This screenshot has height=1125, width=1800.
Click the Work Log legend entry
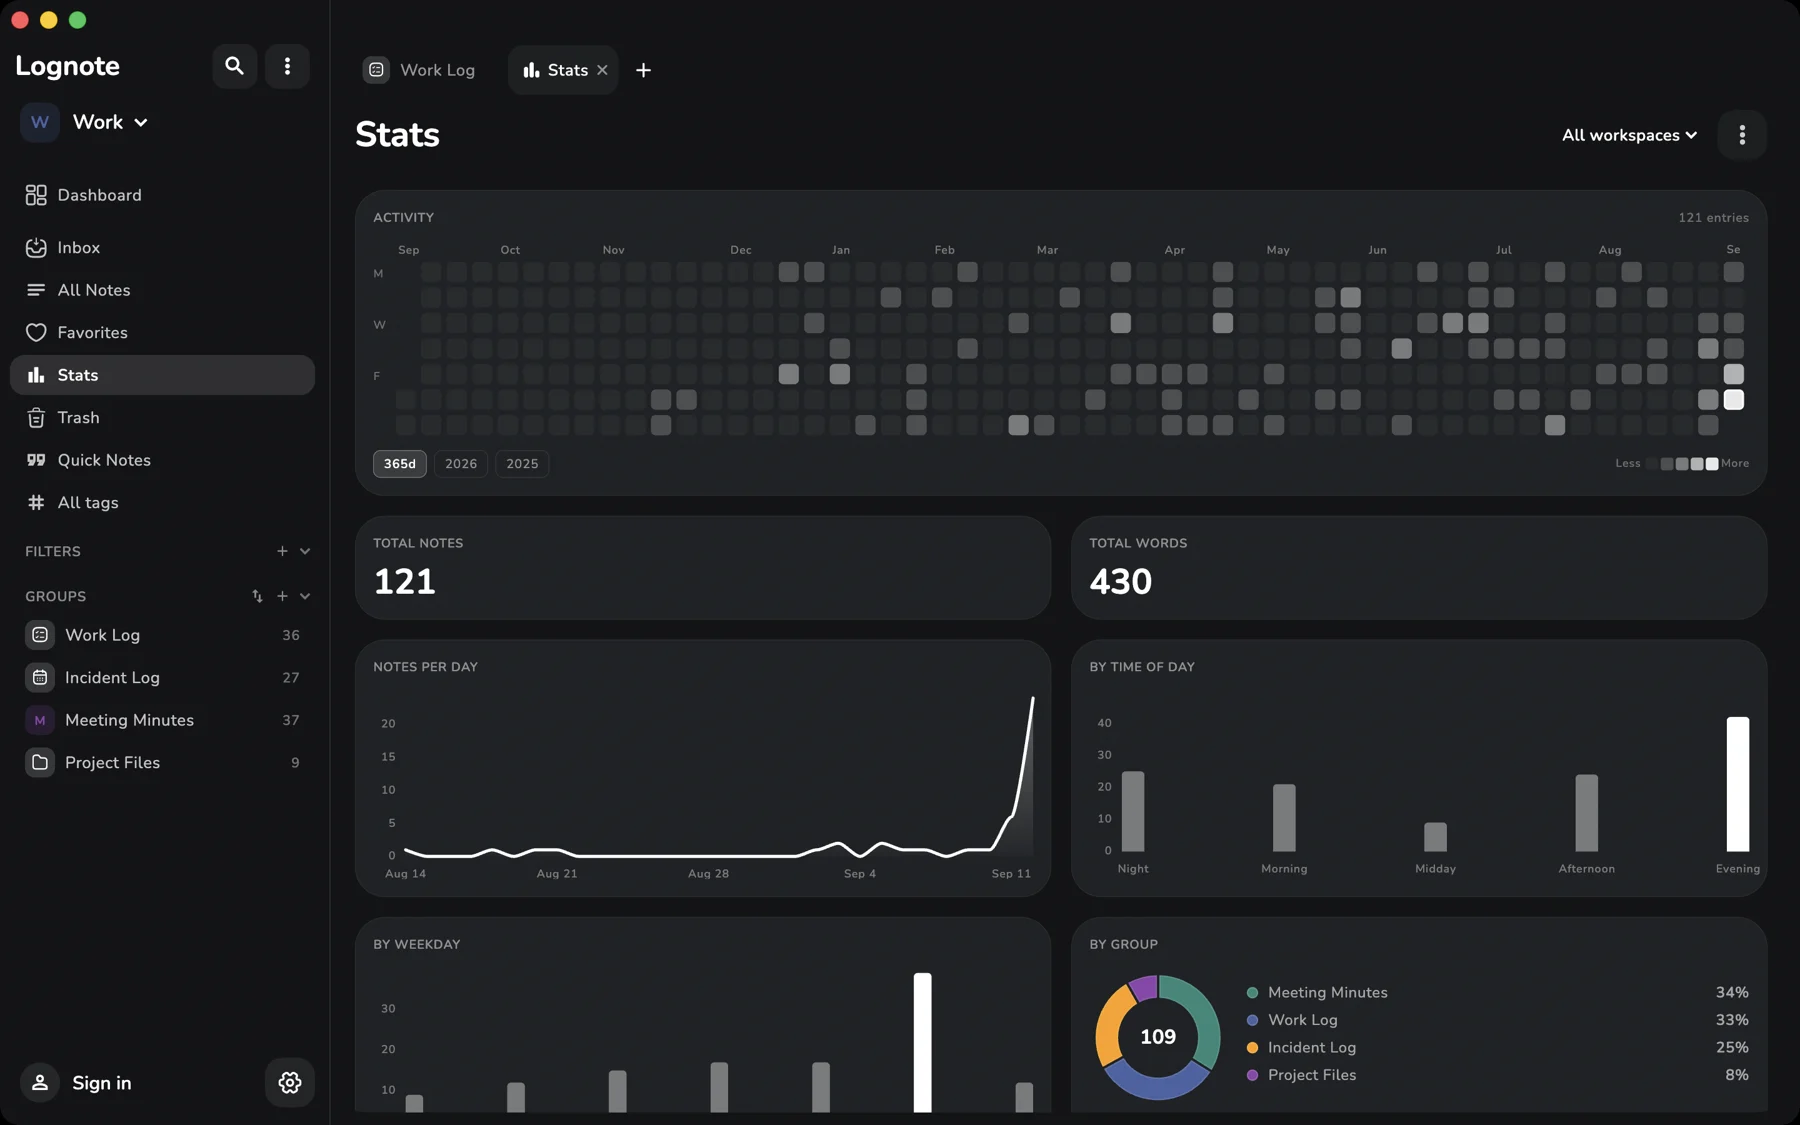(x=1292, y=1020)
